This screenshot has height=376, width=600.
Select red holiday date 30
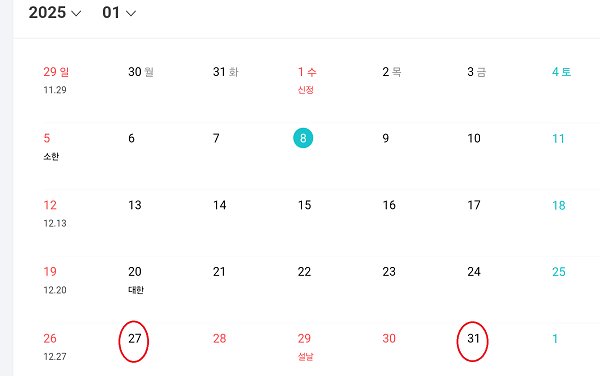[x=389, y=339]
